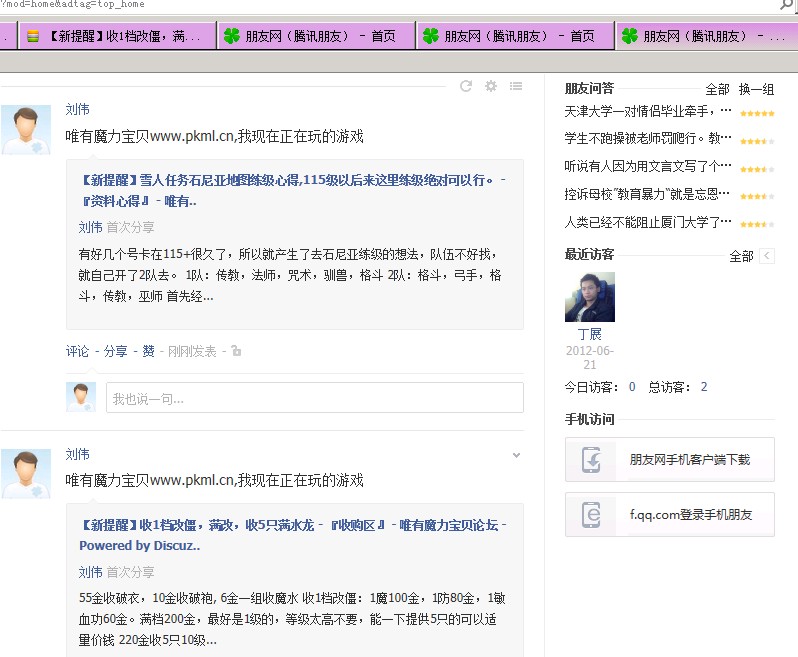Click the lock privacy icon under first post

(x=236, y=351)
